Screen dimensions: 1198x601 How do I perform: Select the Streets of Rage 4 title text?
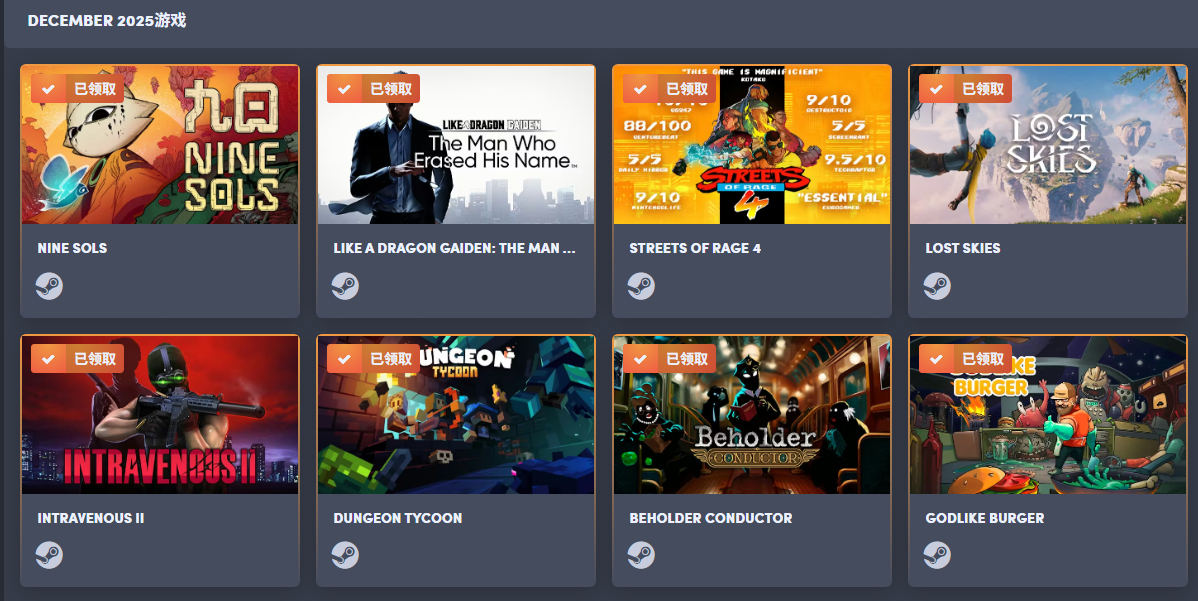click(x=695, y=248)
